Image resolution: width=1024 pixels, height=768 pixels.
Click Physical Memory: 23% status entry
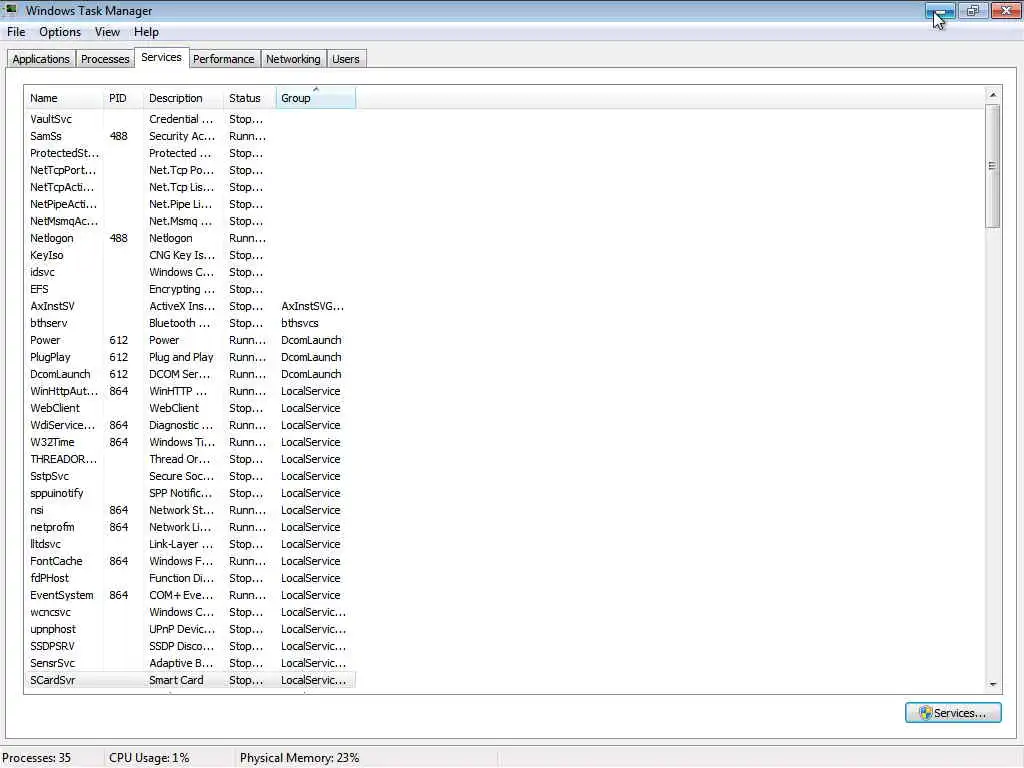tap(299, 758)
